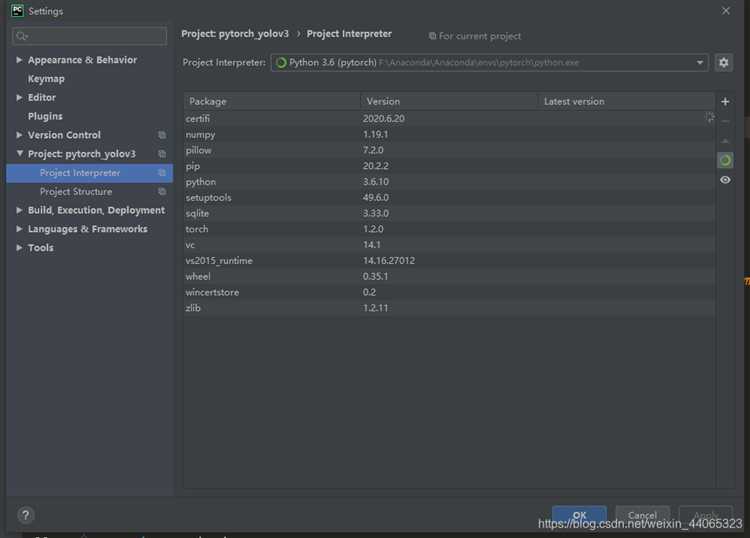
Task: Click the PyCharm logo in the title bar
Action: click(17, 11)
